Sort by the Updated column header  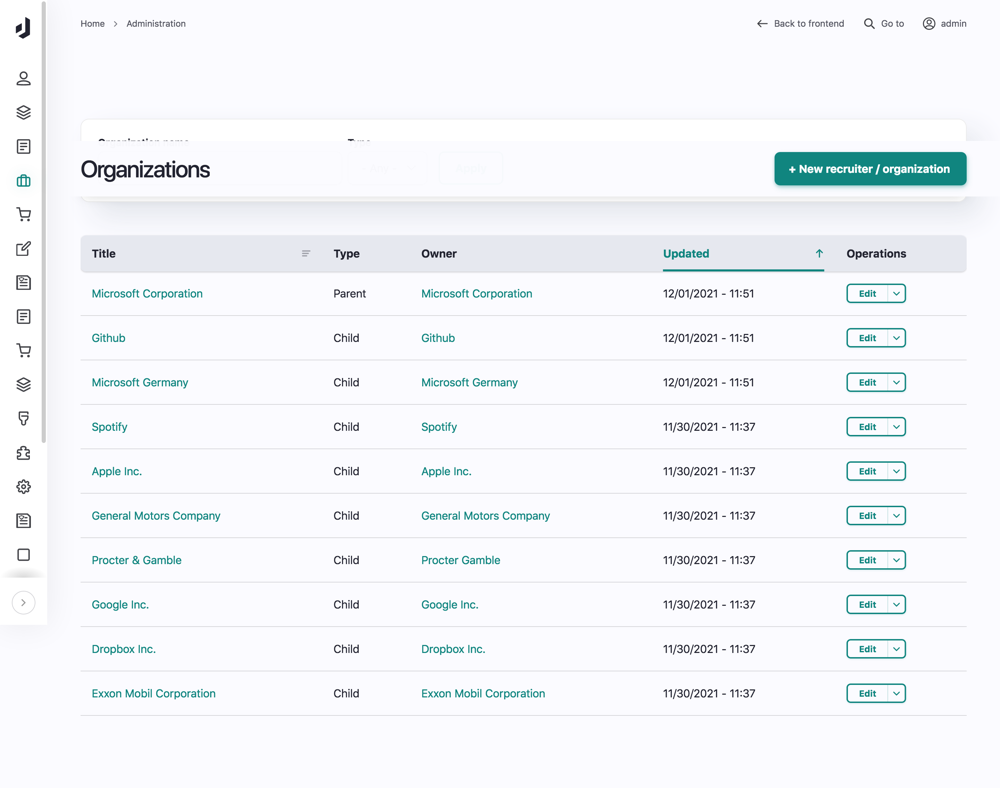(x=686, y=254)
